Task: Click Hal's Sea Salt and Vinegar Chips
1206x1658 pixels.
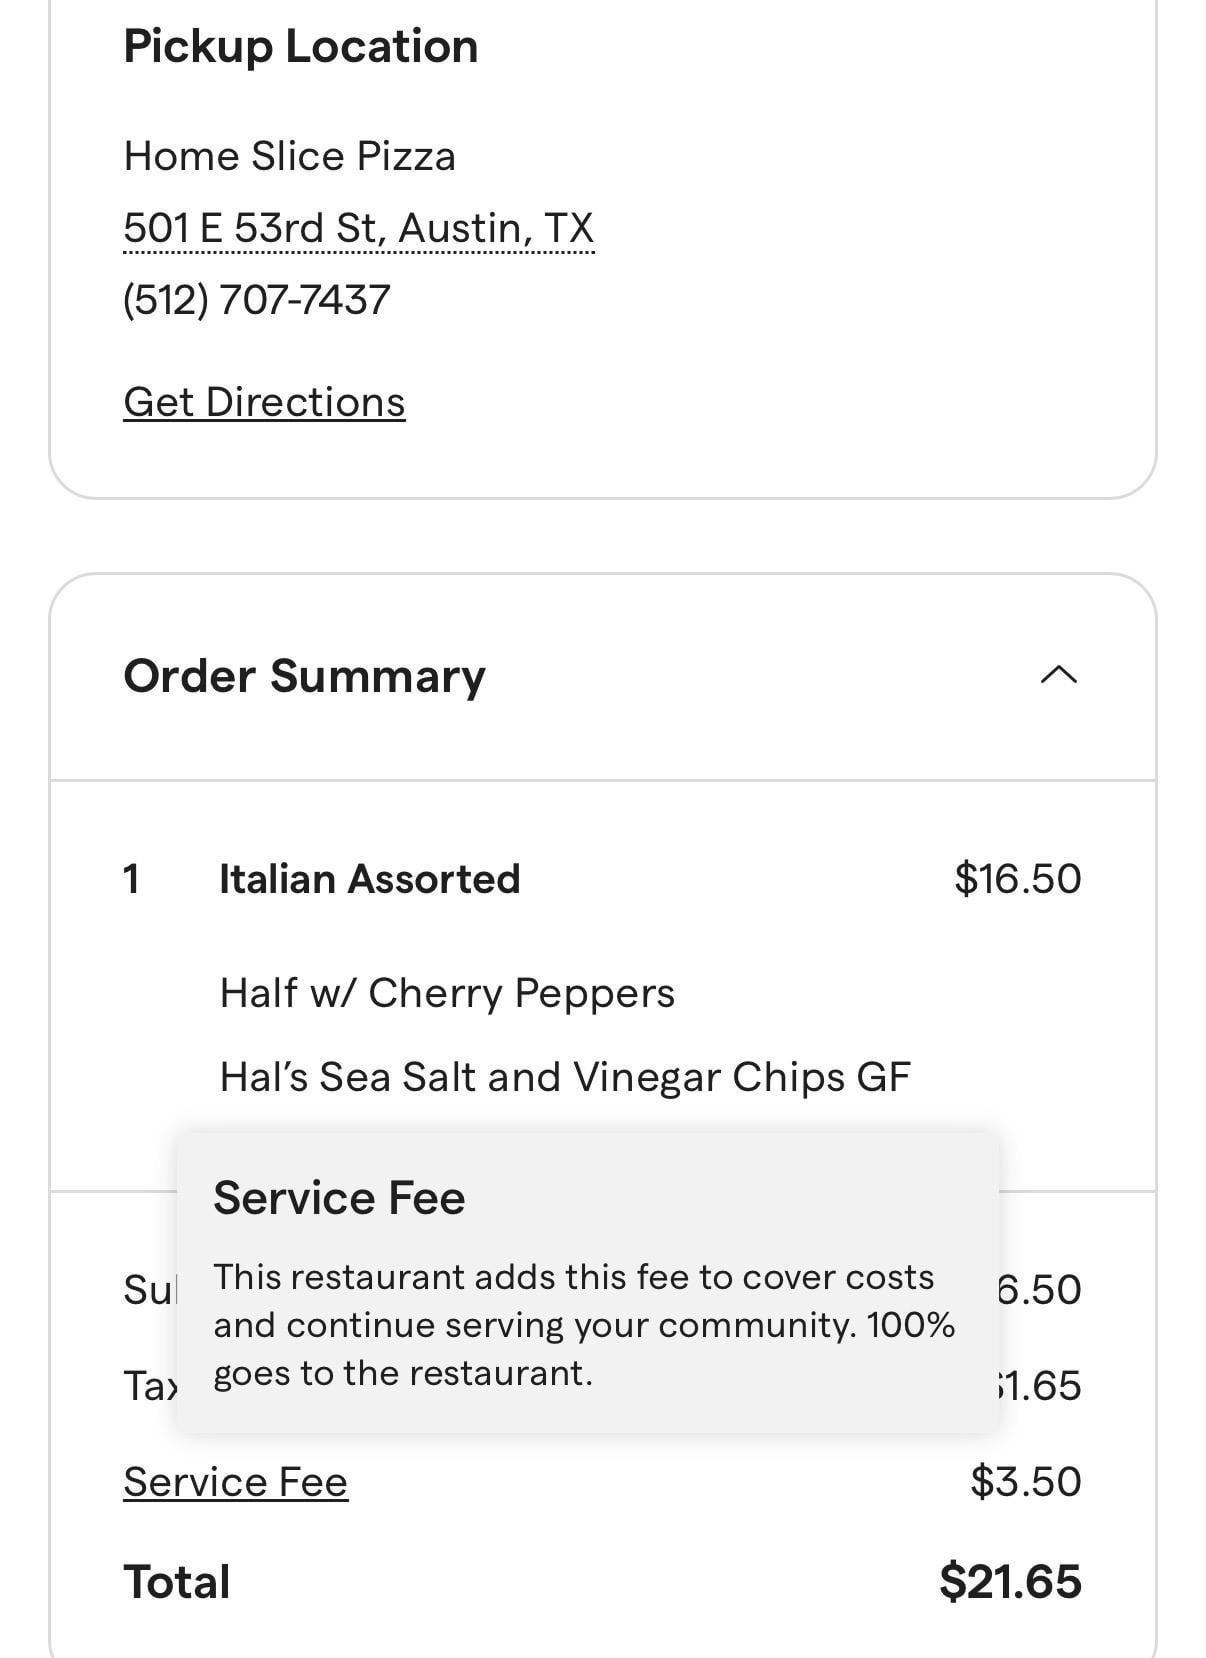Action: point(565,1077)
